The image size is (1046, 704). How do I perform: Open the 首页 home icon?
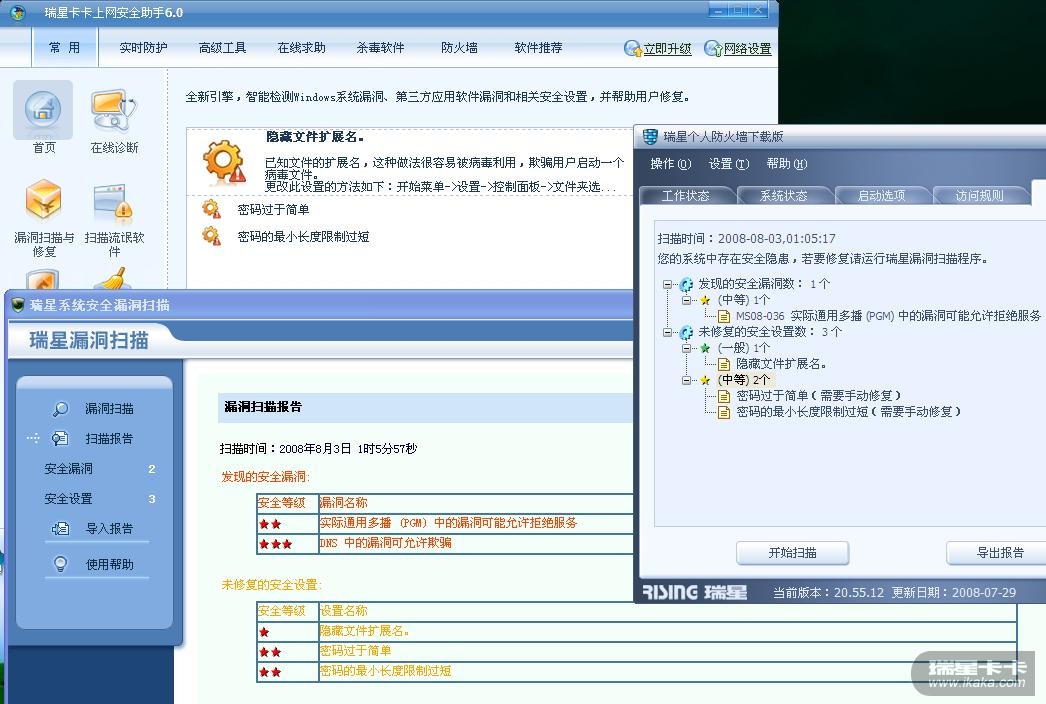(x=43, y=109)
